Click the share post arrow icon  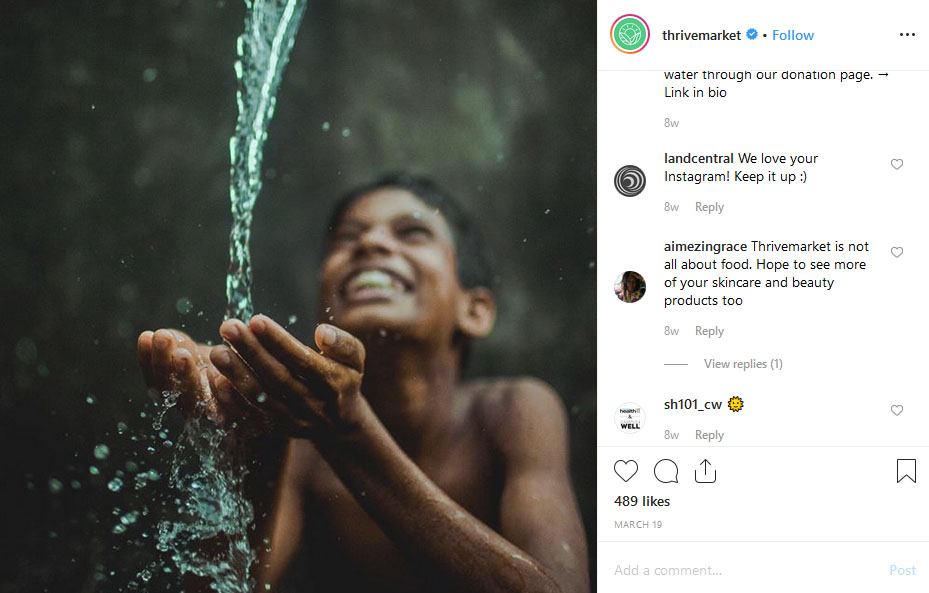pyautogui.click(x=705, y=471)
